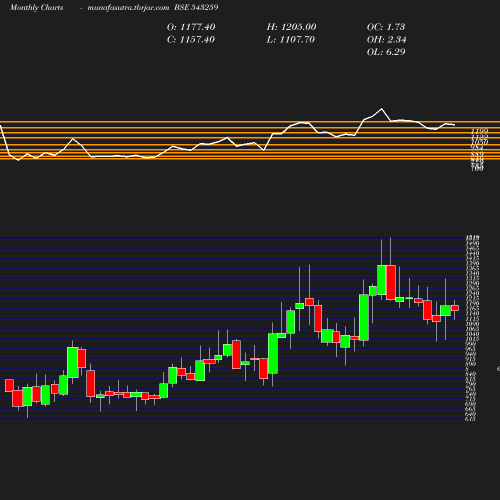Click the munafasutra.tbrjar.com source label
The width and height of the screenshot is (500, 500).
(x=128, y=7)
